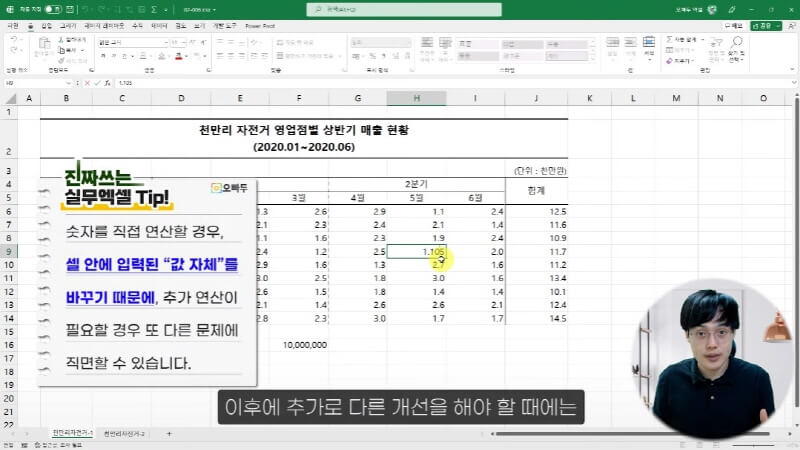
Task: Switch to the 개발 도구 ribbon tab
Action: [x=224, y=26]
